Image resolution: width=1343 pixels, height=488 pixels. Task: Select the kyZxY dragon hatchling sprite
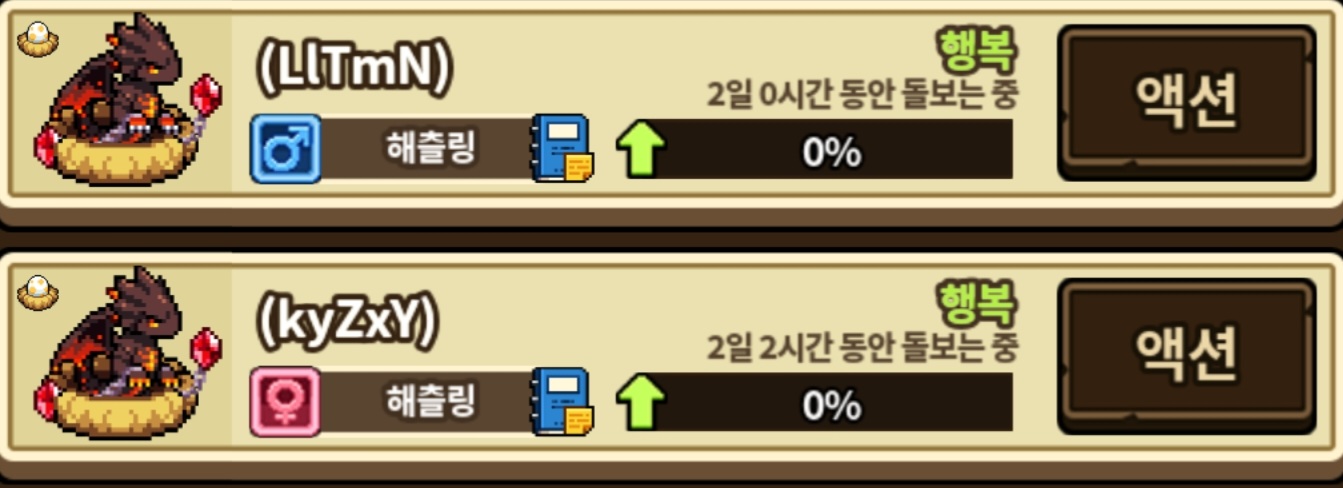128,355
